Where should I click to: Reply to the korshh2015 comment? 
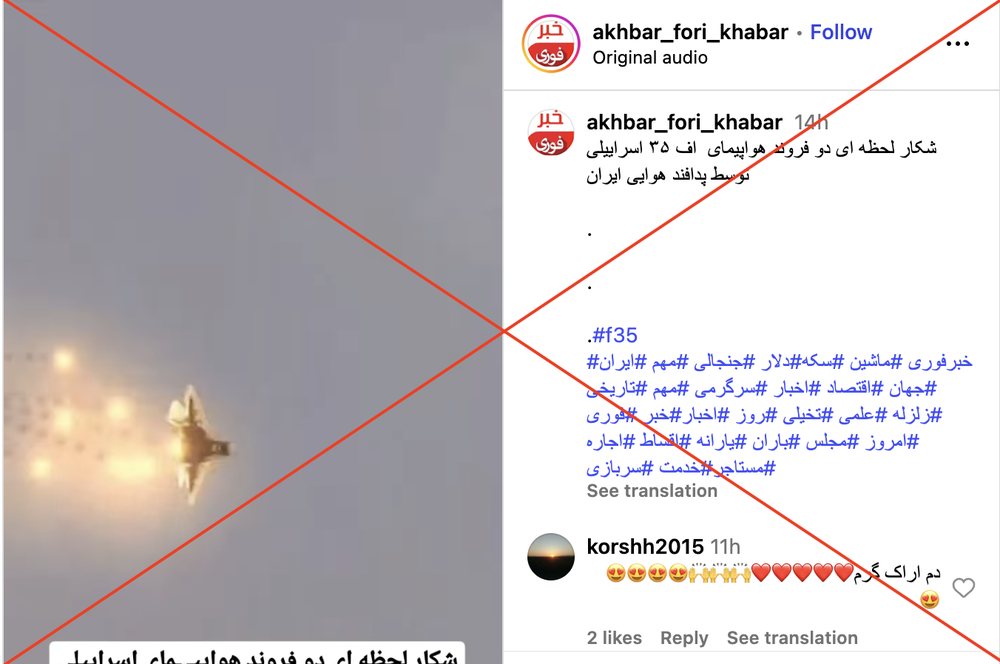tap(684, 638)
